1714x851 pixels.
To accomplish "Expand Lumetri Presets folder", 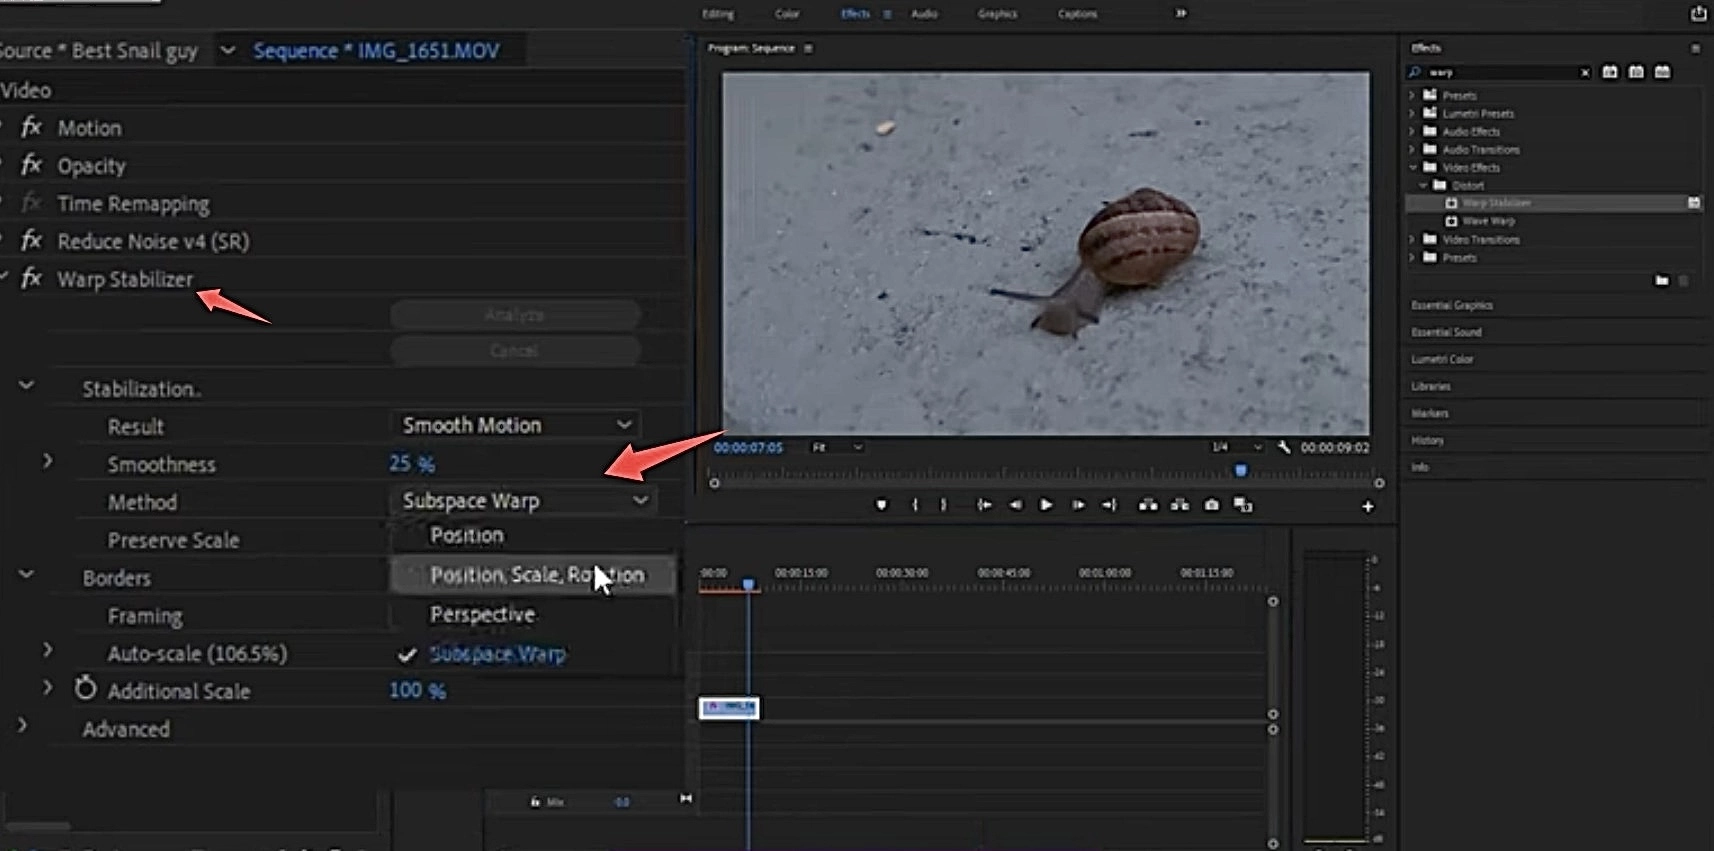I will tap(1412, 113).
